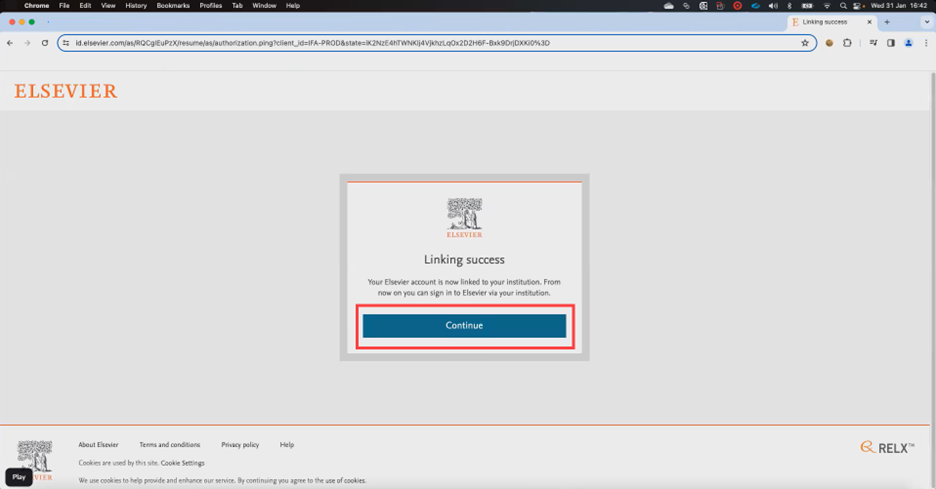Open the media control playlist icon

[x=873, y=43]
